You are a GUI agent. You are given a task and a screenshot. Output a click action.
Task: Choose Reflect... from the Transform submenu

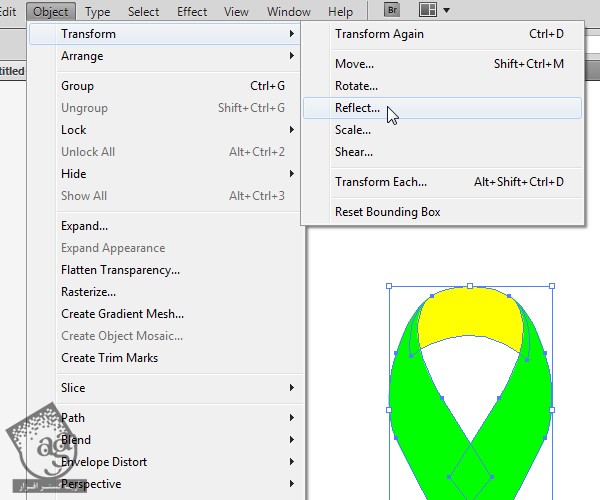click(357, 108)
